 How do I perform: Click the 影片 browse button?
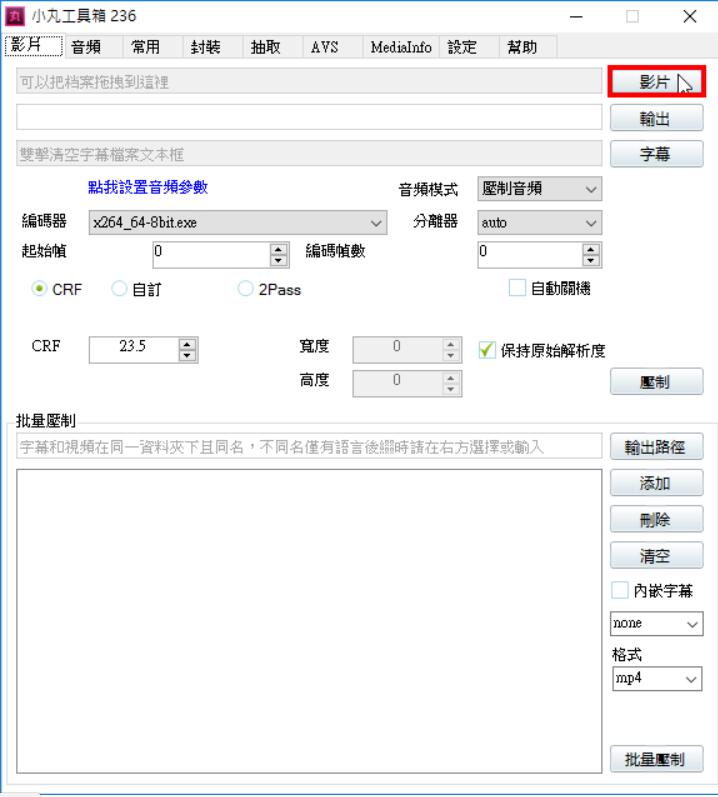657,81
